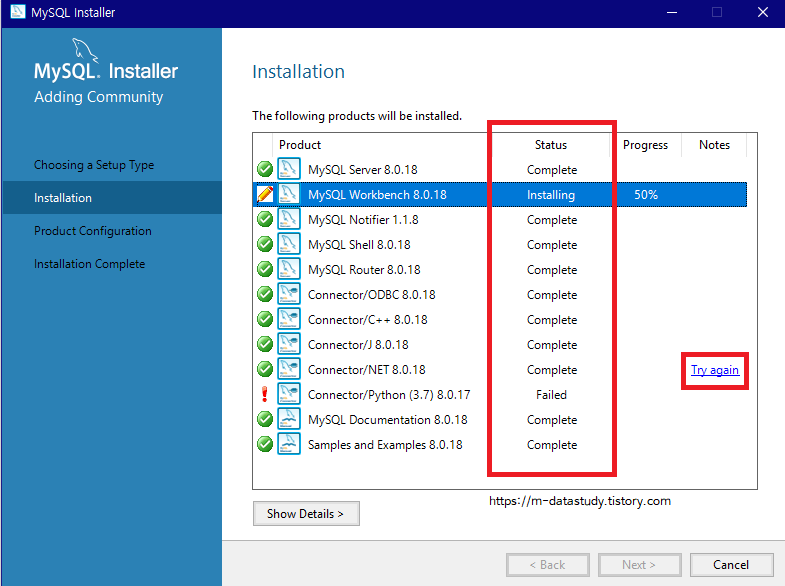The width and height of the screenshot is (785, 586).
Task: Select the MySQL Notifier 1.1.8 row
Action: coord(500,220)
